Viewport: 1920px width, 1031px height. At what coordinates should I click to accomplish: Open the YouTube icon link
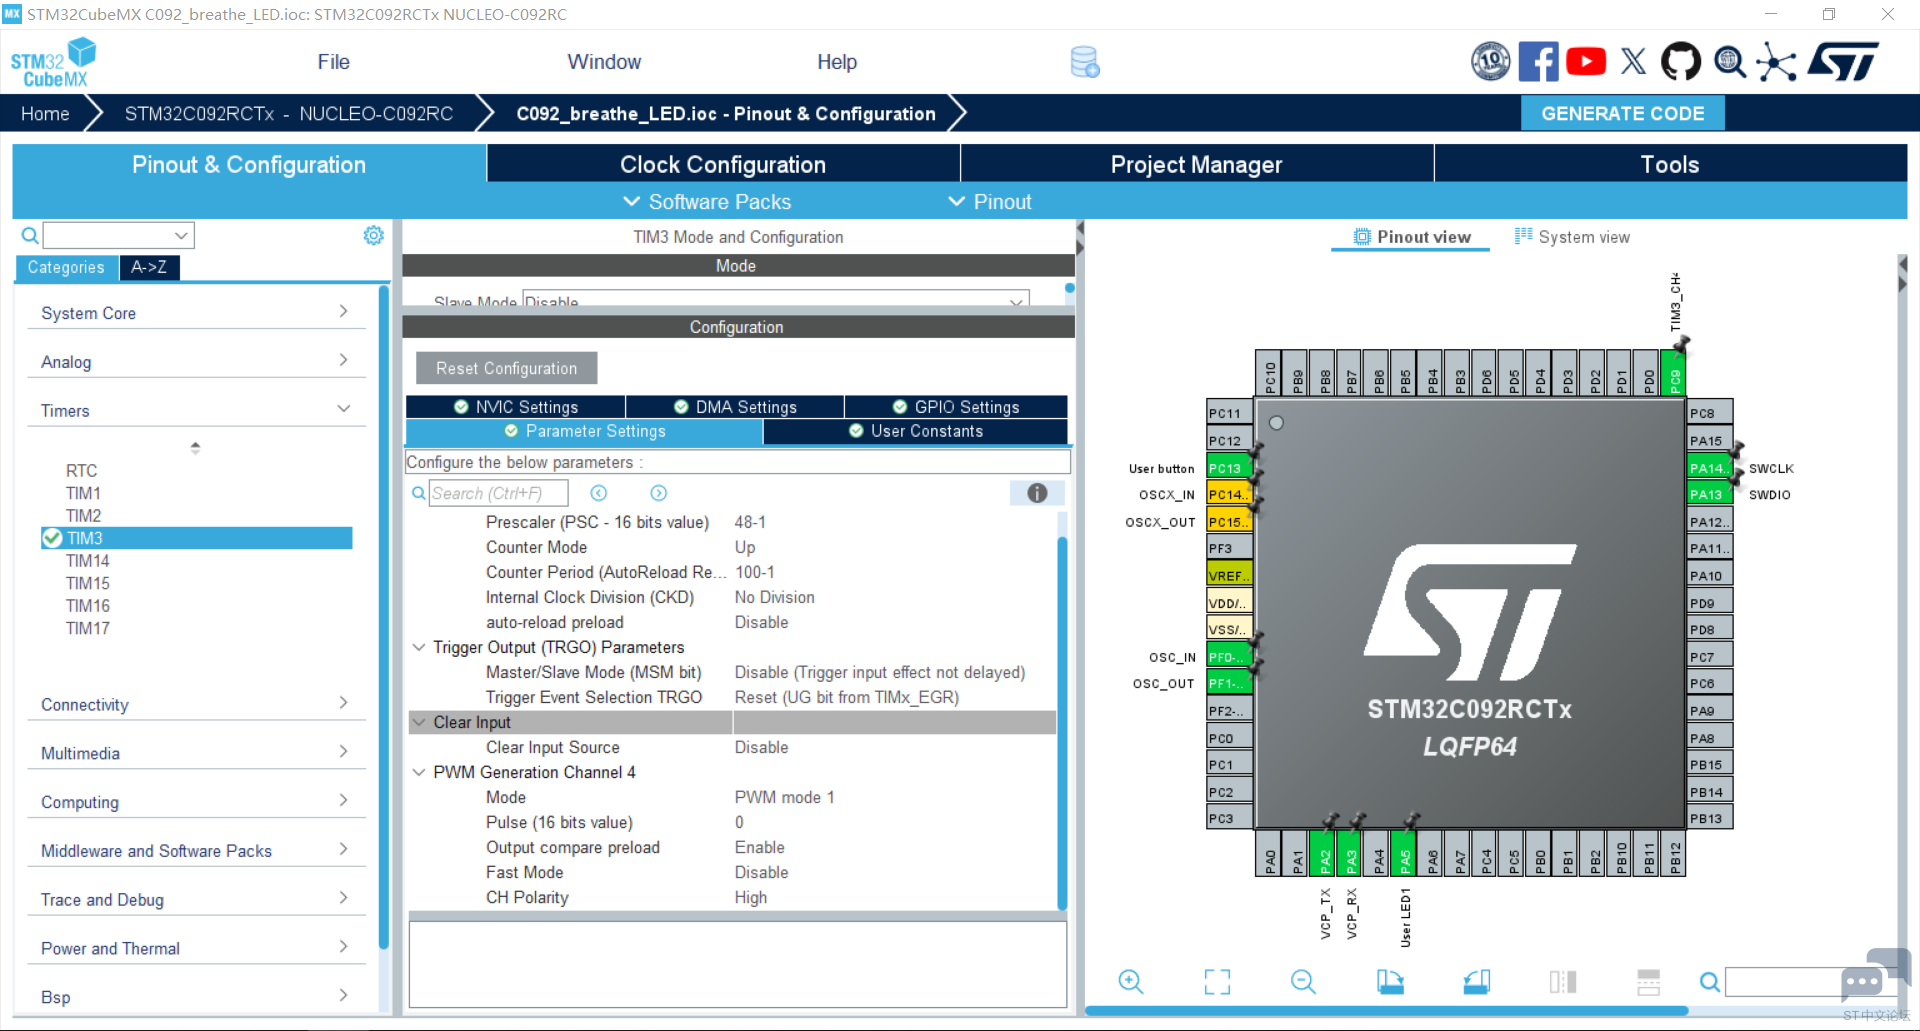tap(1586, 62)
